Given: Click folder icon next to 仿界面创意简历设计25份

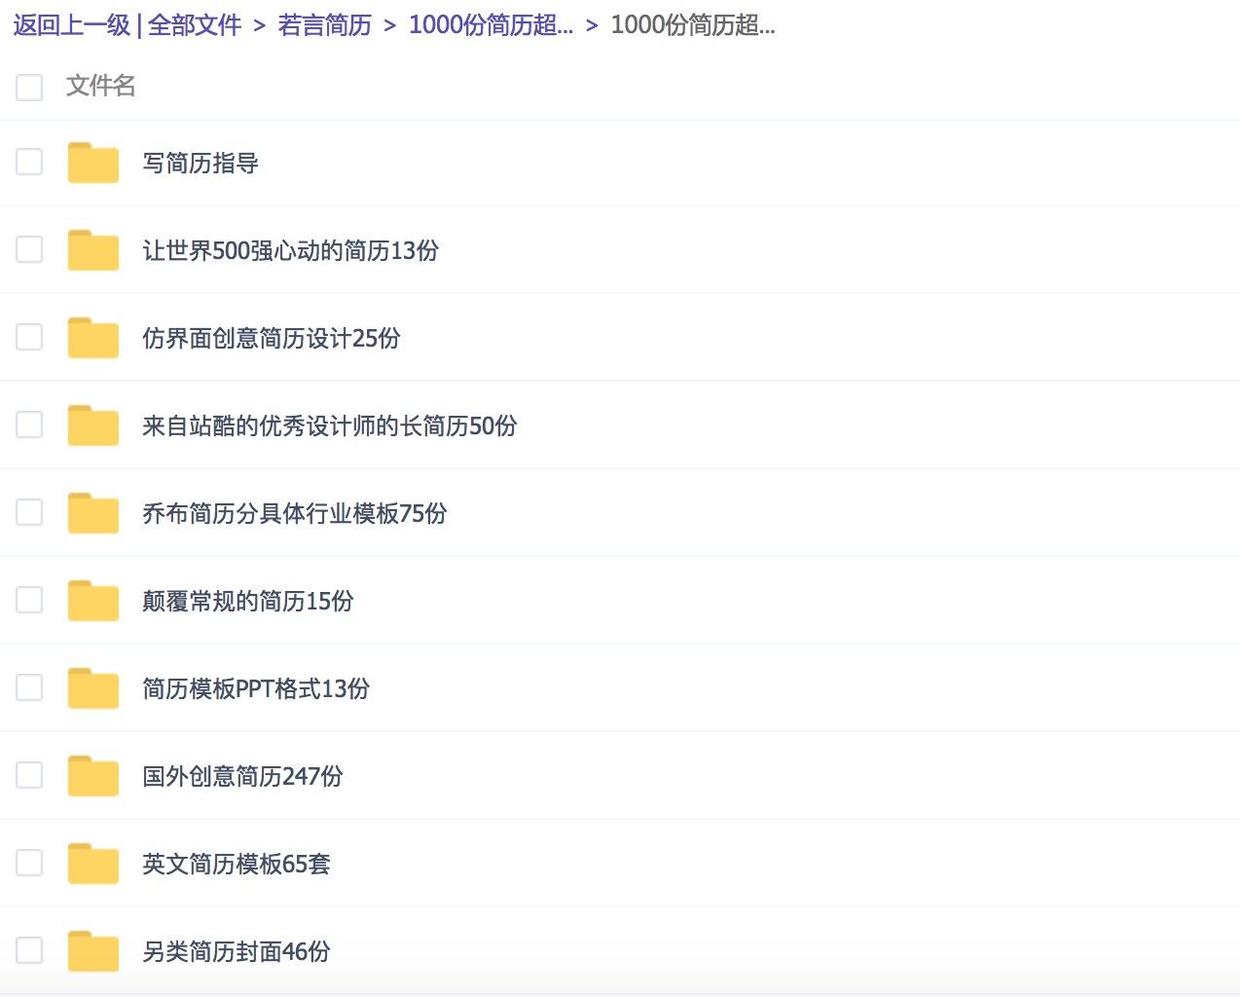Looking at the screenshot, I should (93, 338).
